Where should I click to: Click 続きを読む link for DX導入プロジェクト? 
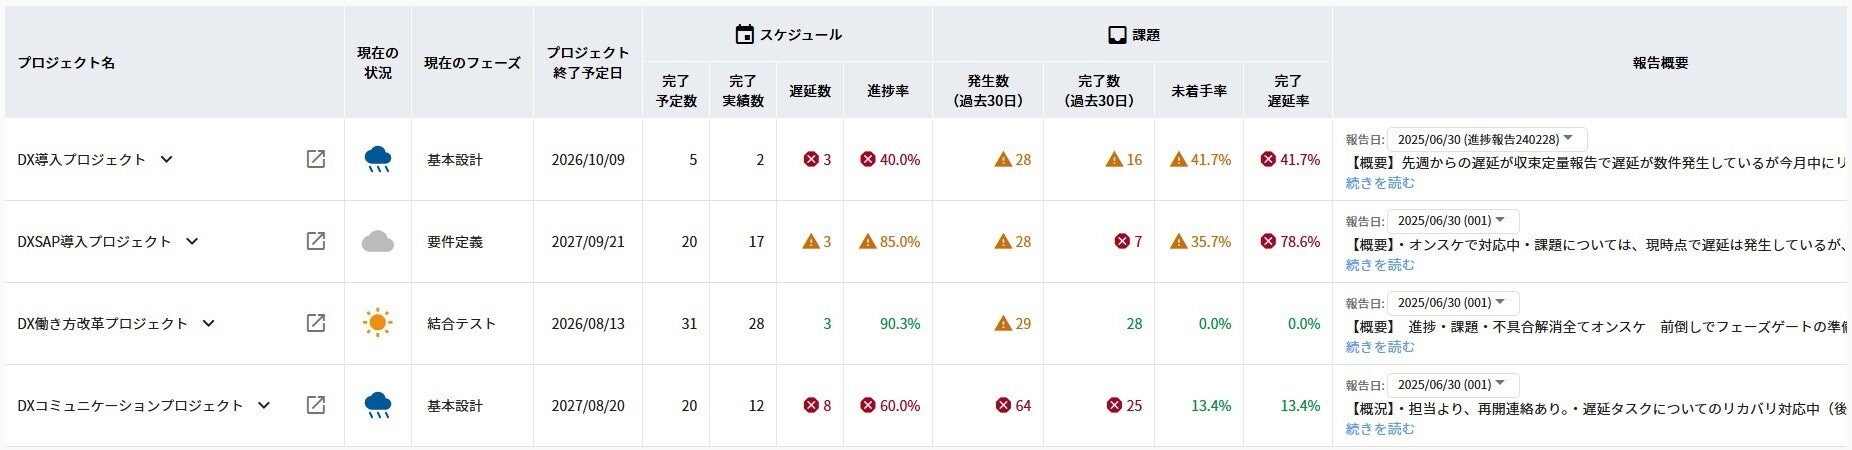coord(1380,183)
